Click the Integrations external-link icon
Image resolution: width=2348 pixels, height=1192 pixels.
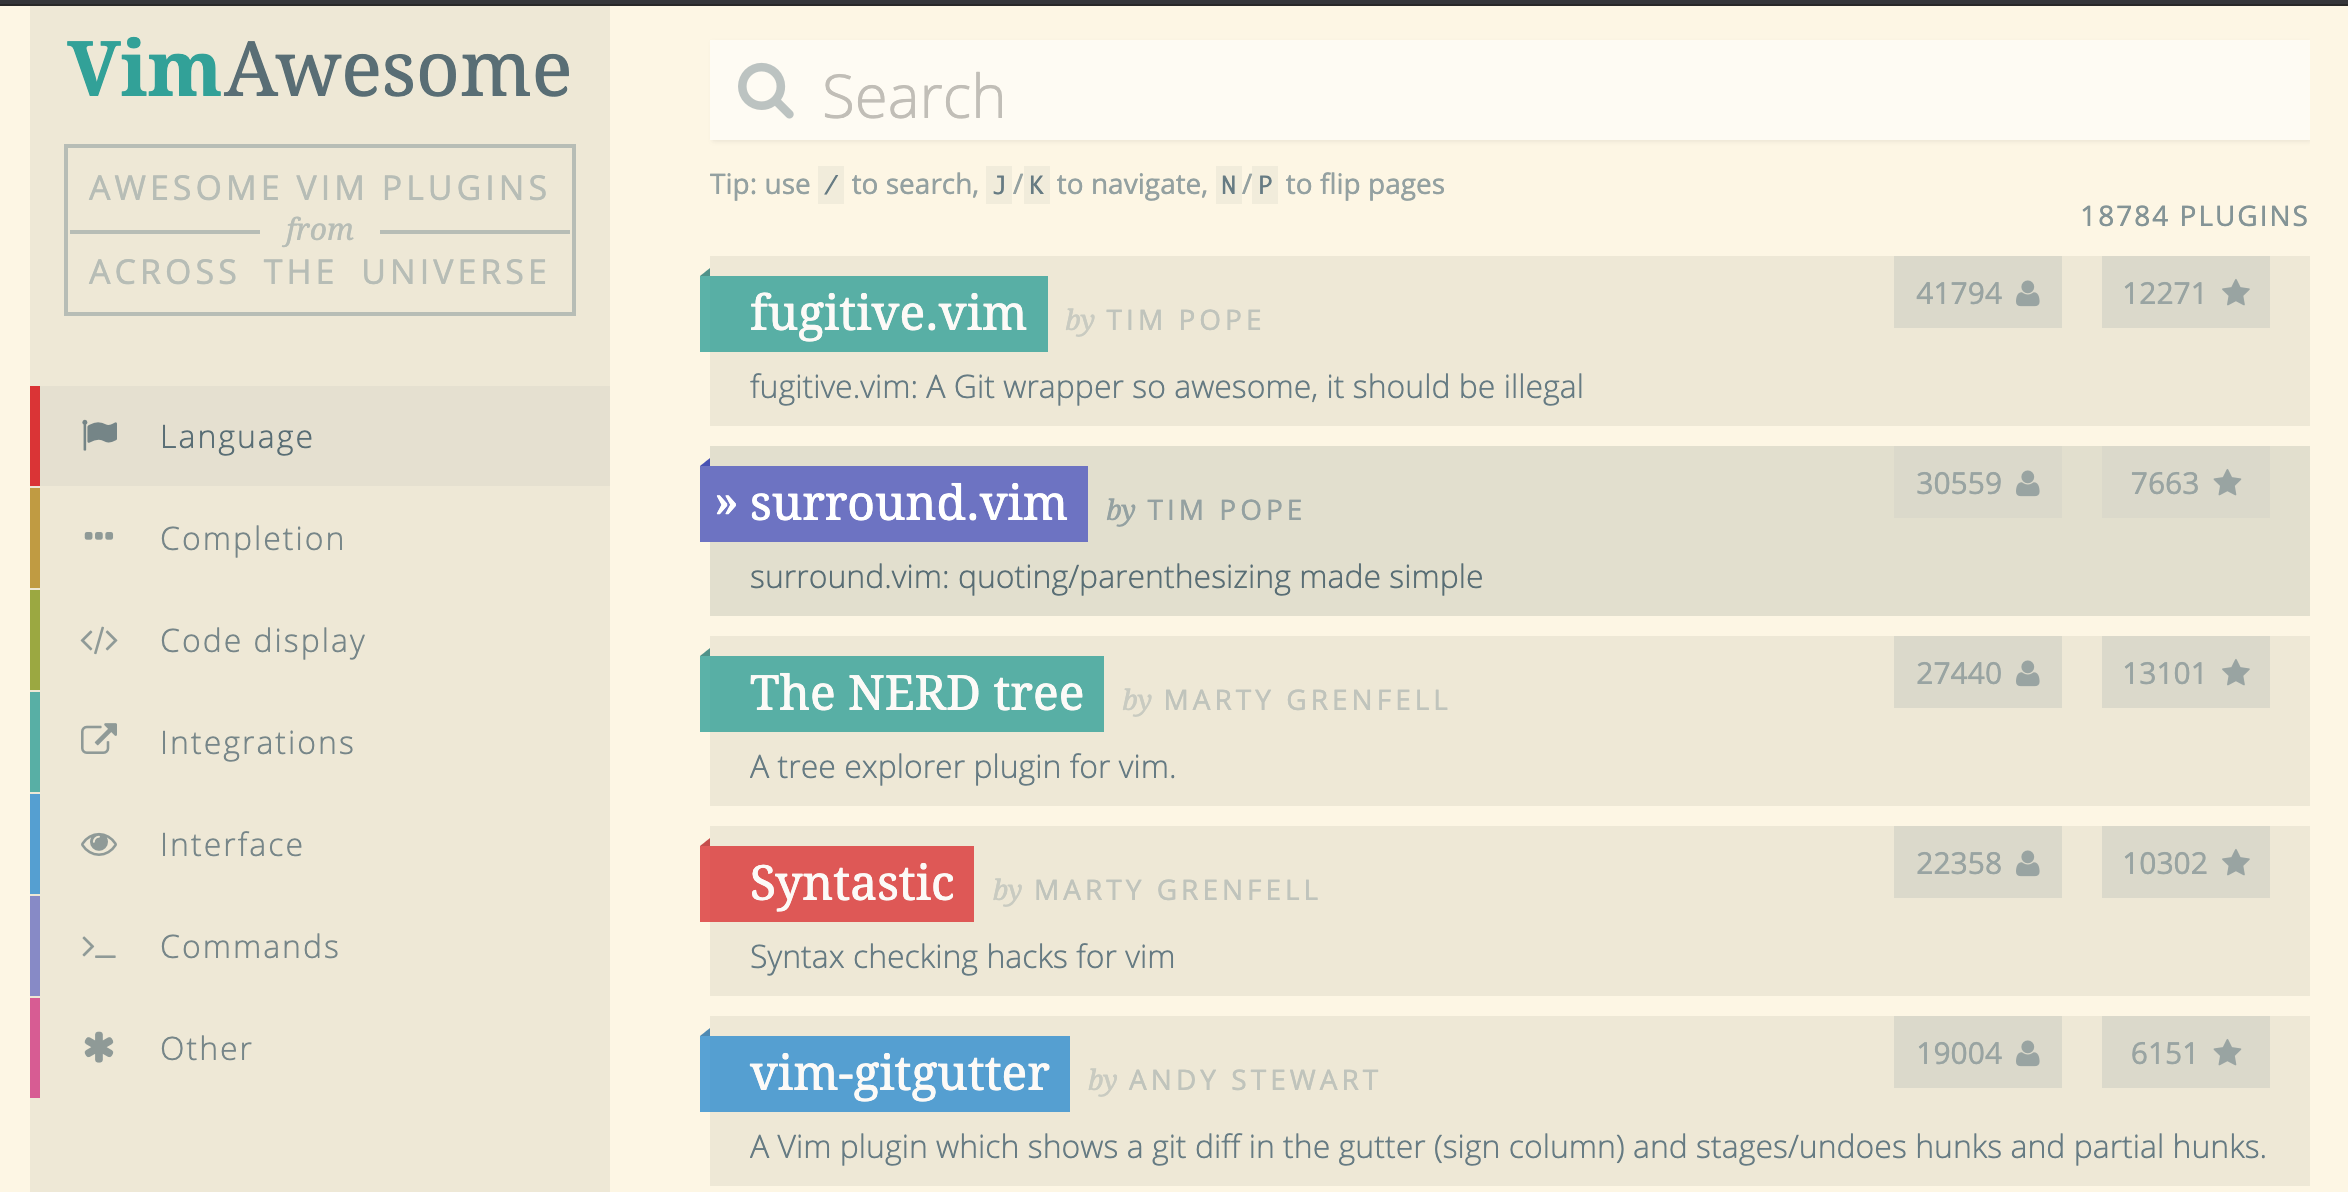99,740
